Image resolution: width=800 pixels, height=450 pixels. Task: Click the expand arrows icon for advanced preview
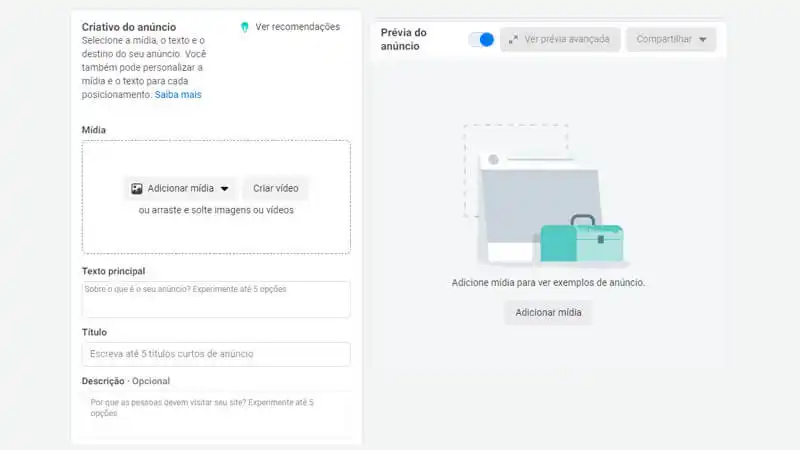pyautogui.click(x=513, y=40)
